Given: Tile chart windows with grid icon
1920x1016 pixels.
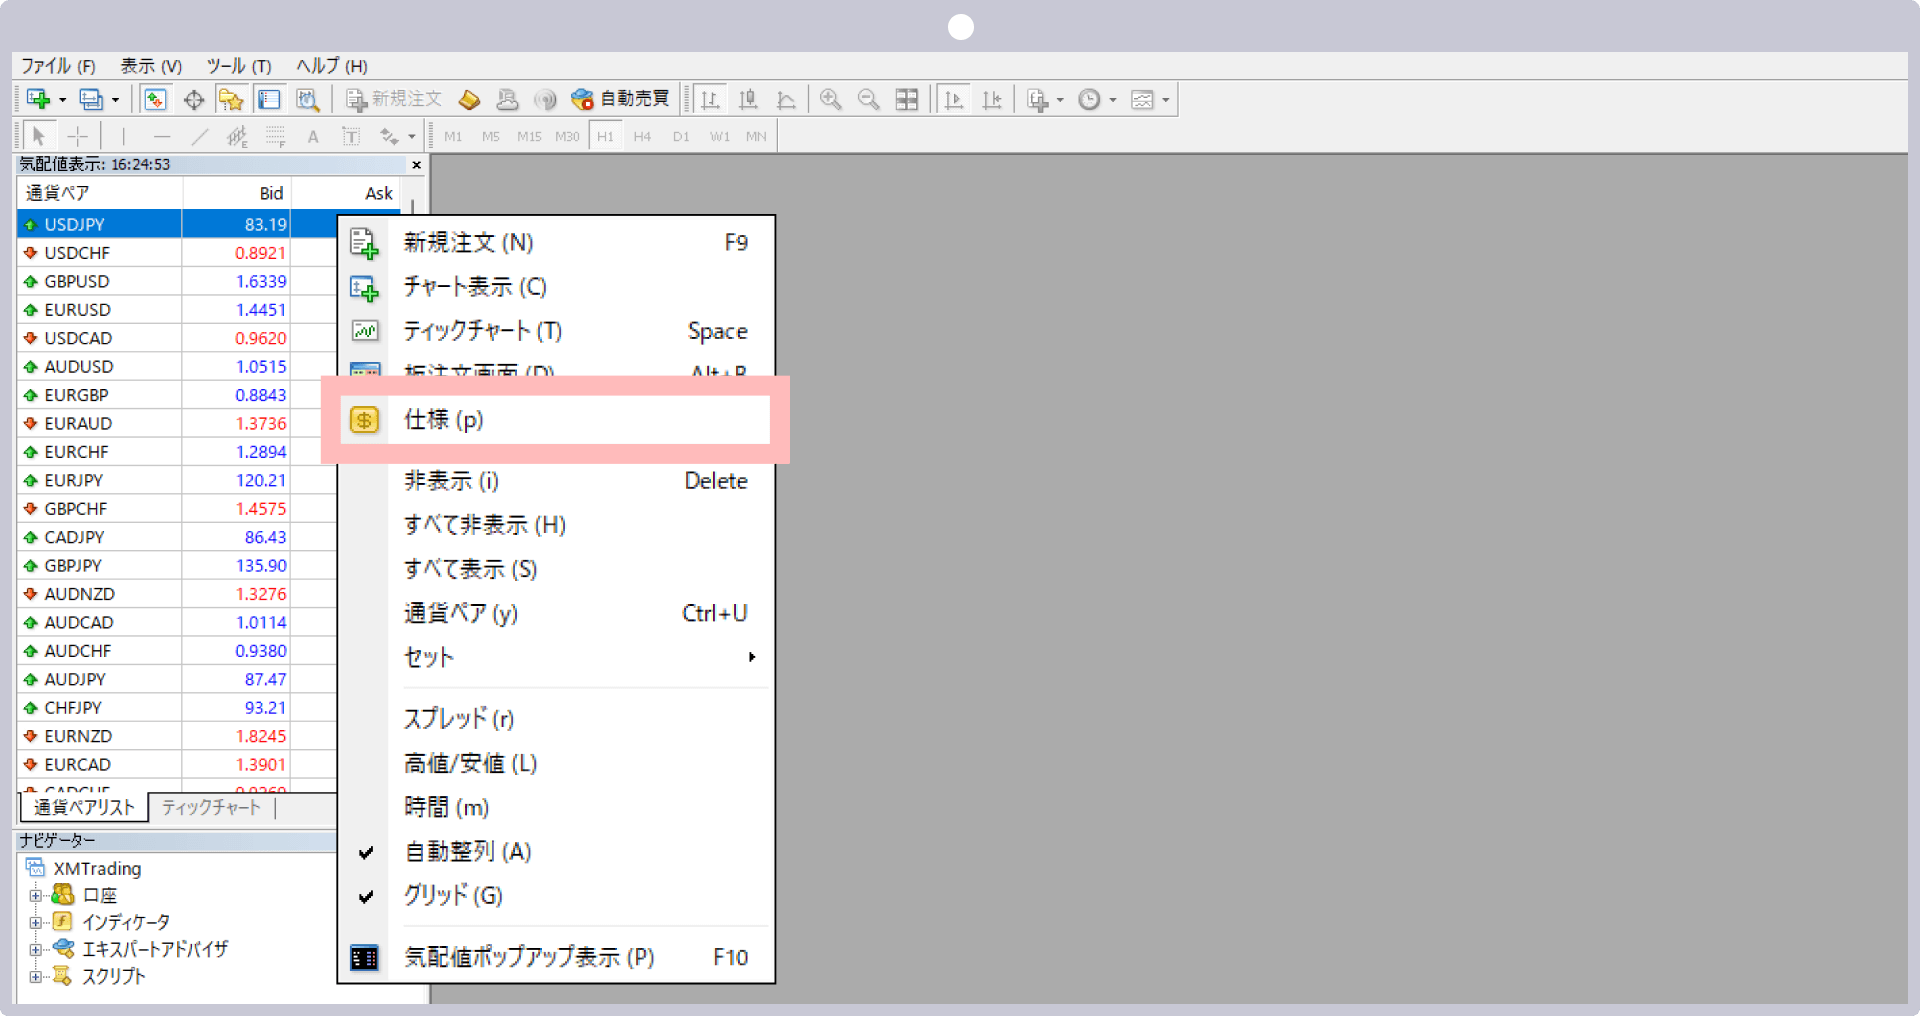Looking at the screenshot, I should (907, 99).
